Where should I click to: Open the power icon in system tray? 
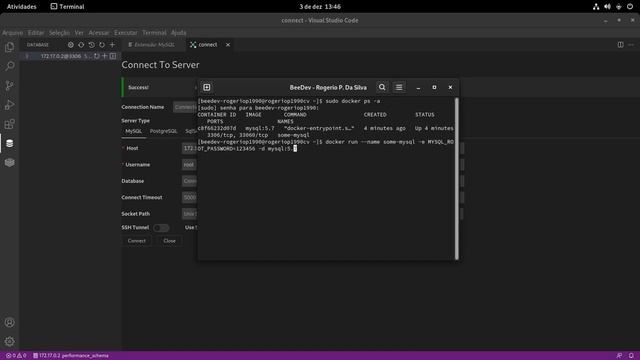[630, 7]
